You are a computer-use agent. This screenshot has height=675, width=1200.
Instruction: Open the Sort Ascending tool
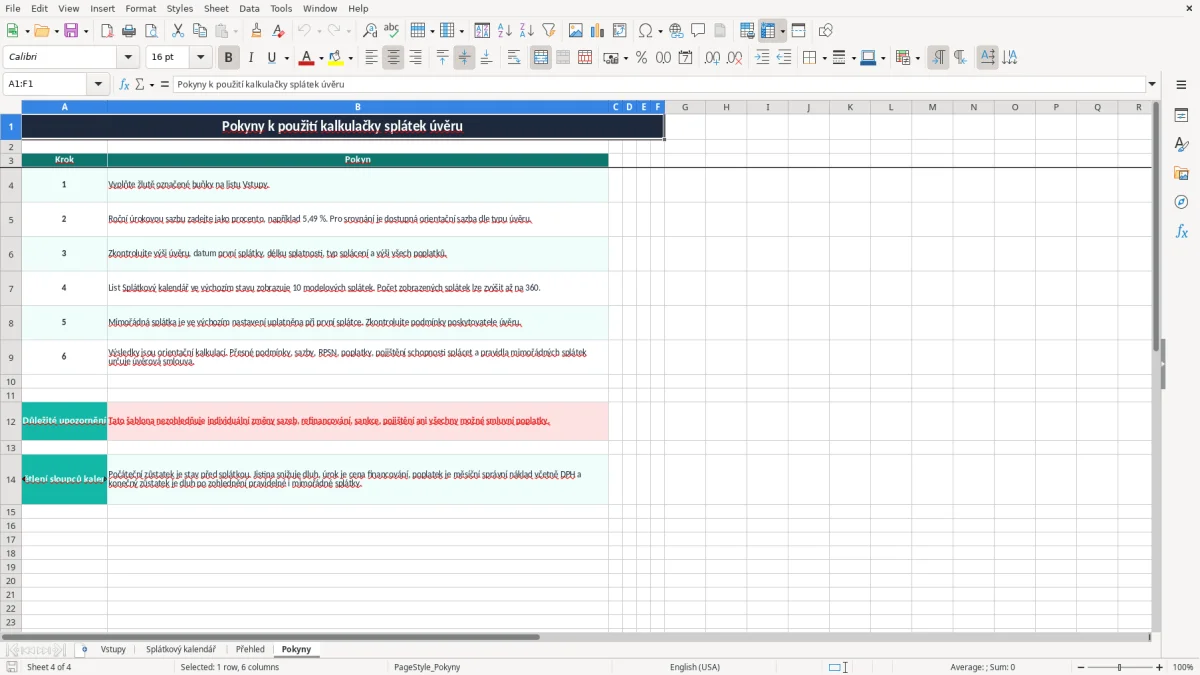tap(504, 31)
